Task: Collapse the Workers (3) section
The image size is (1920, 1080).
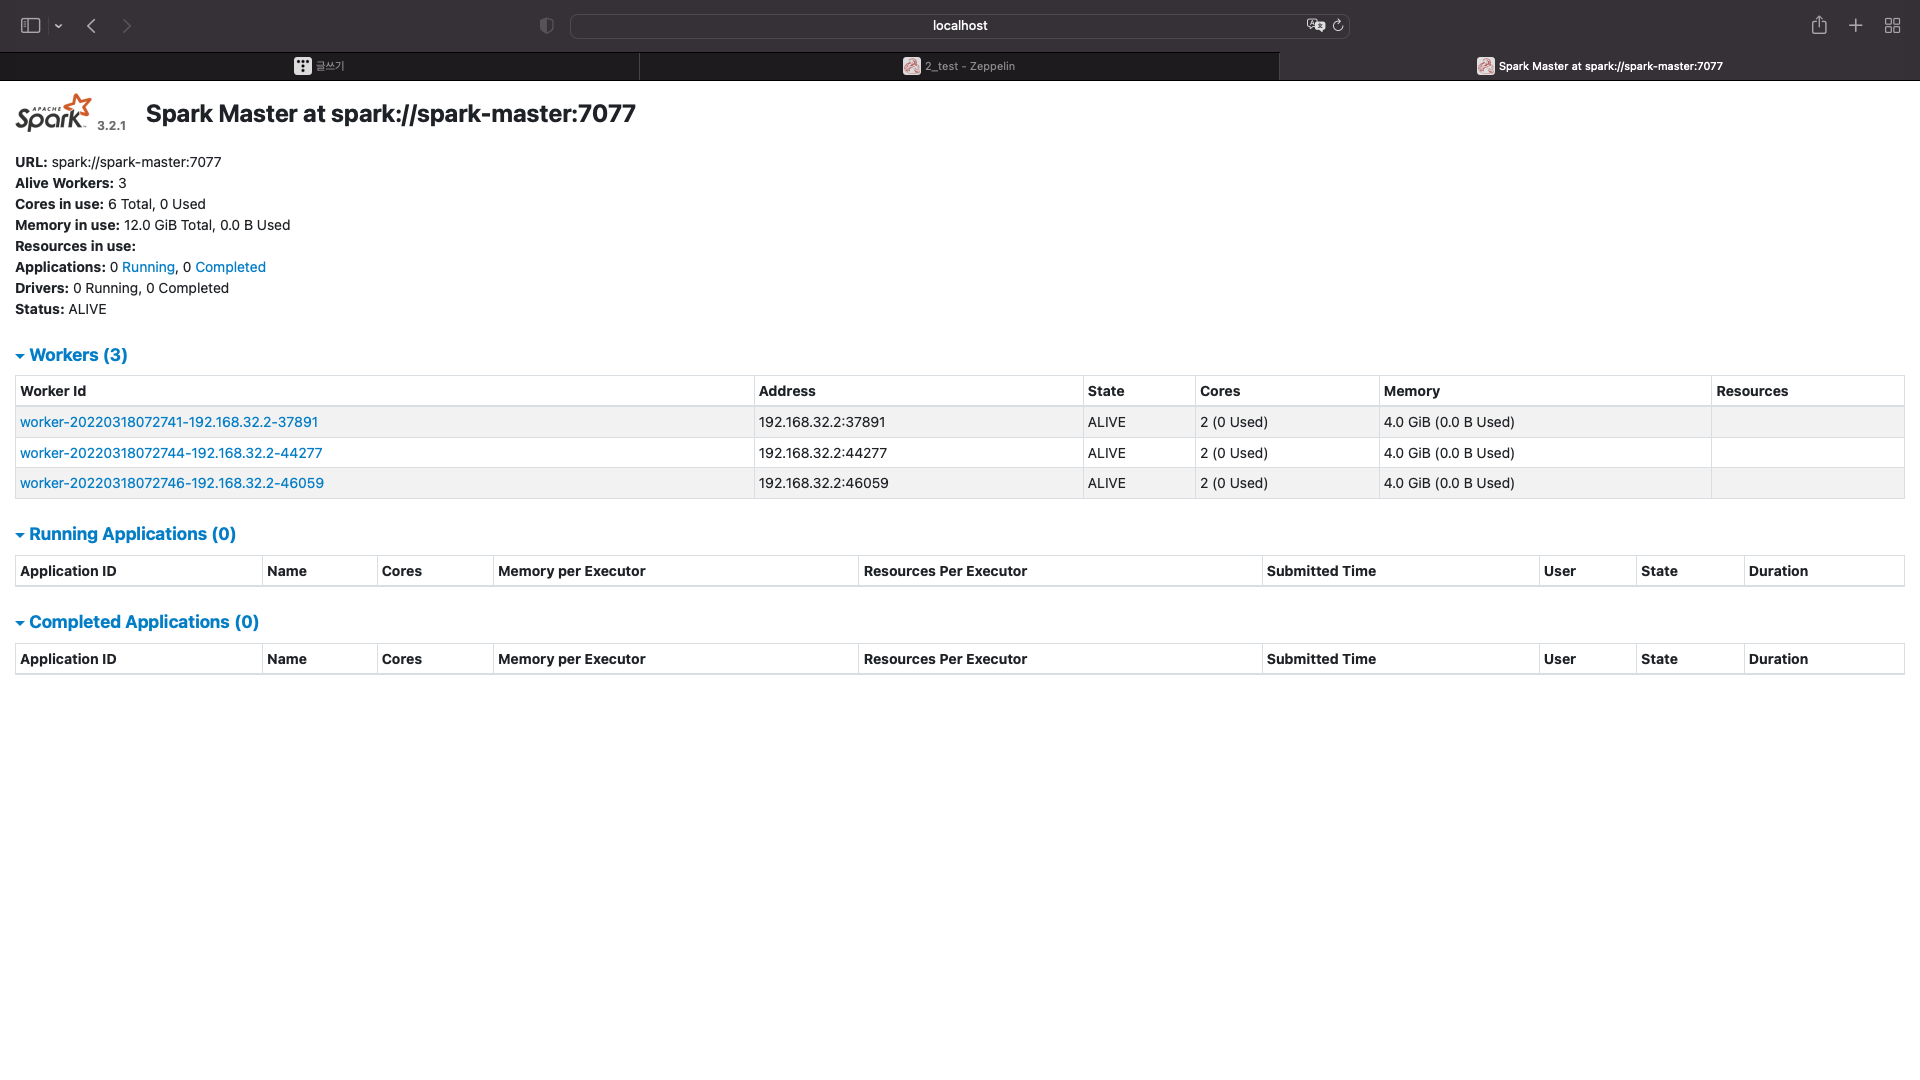Action: pyautogui.click(x=71, y=355)
